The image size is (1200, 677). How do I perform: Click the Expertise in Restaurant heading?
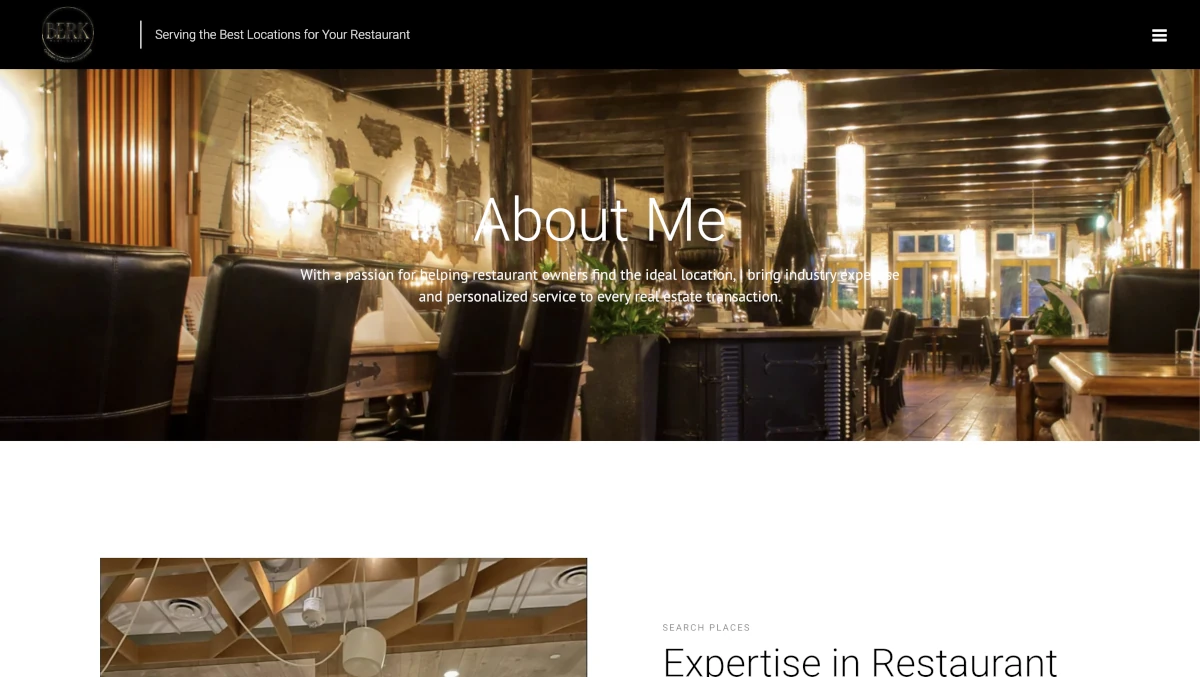tap(860, 660)
